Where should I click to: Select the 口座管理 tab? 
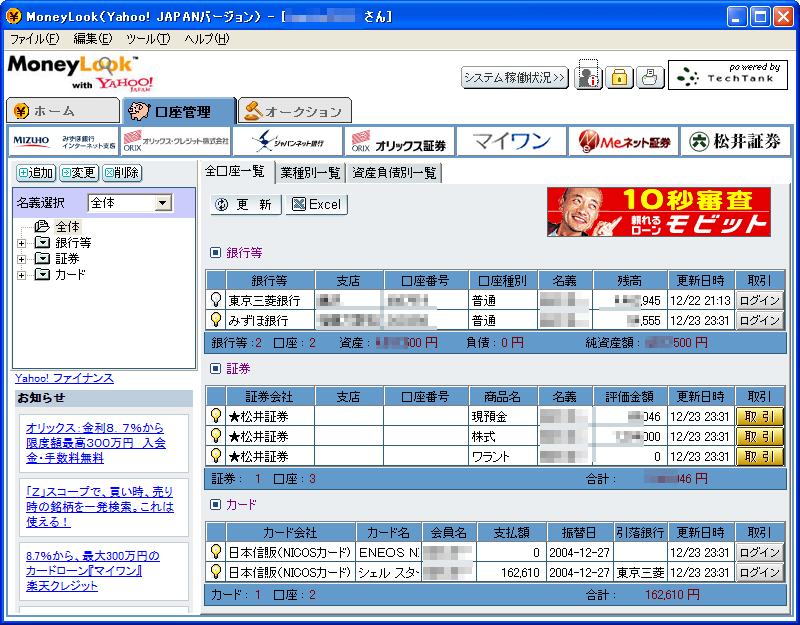pyautogui.click(x=180, y=111)
